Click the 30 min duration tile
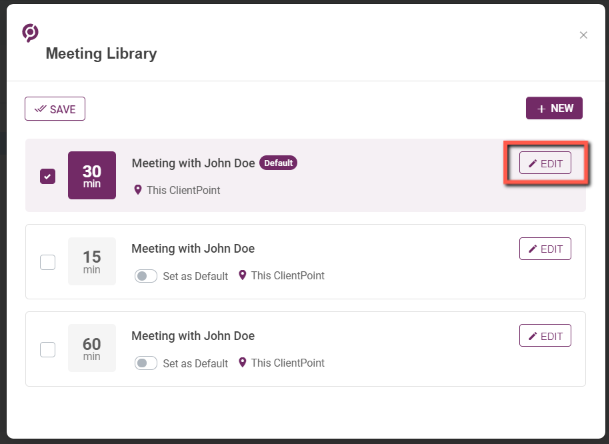Viewport: 609px width, 444px height. point(92,175)
